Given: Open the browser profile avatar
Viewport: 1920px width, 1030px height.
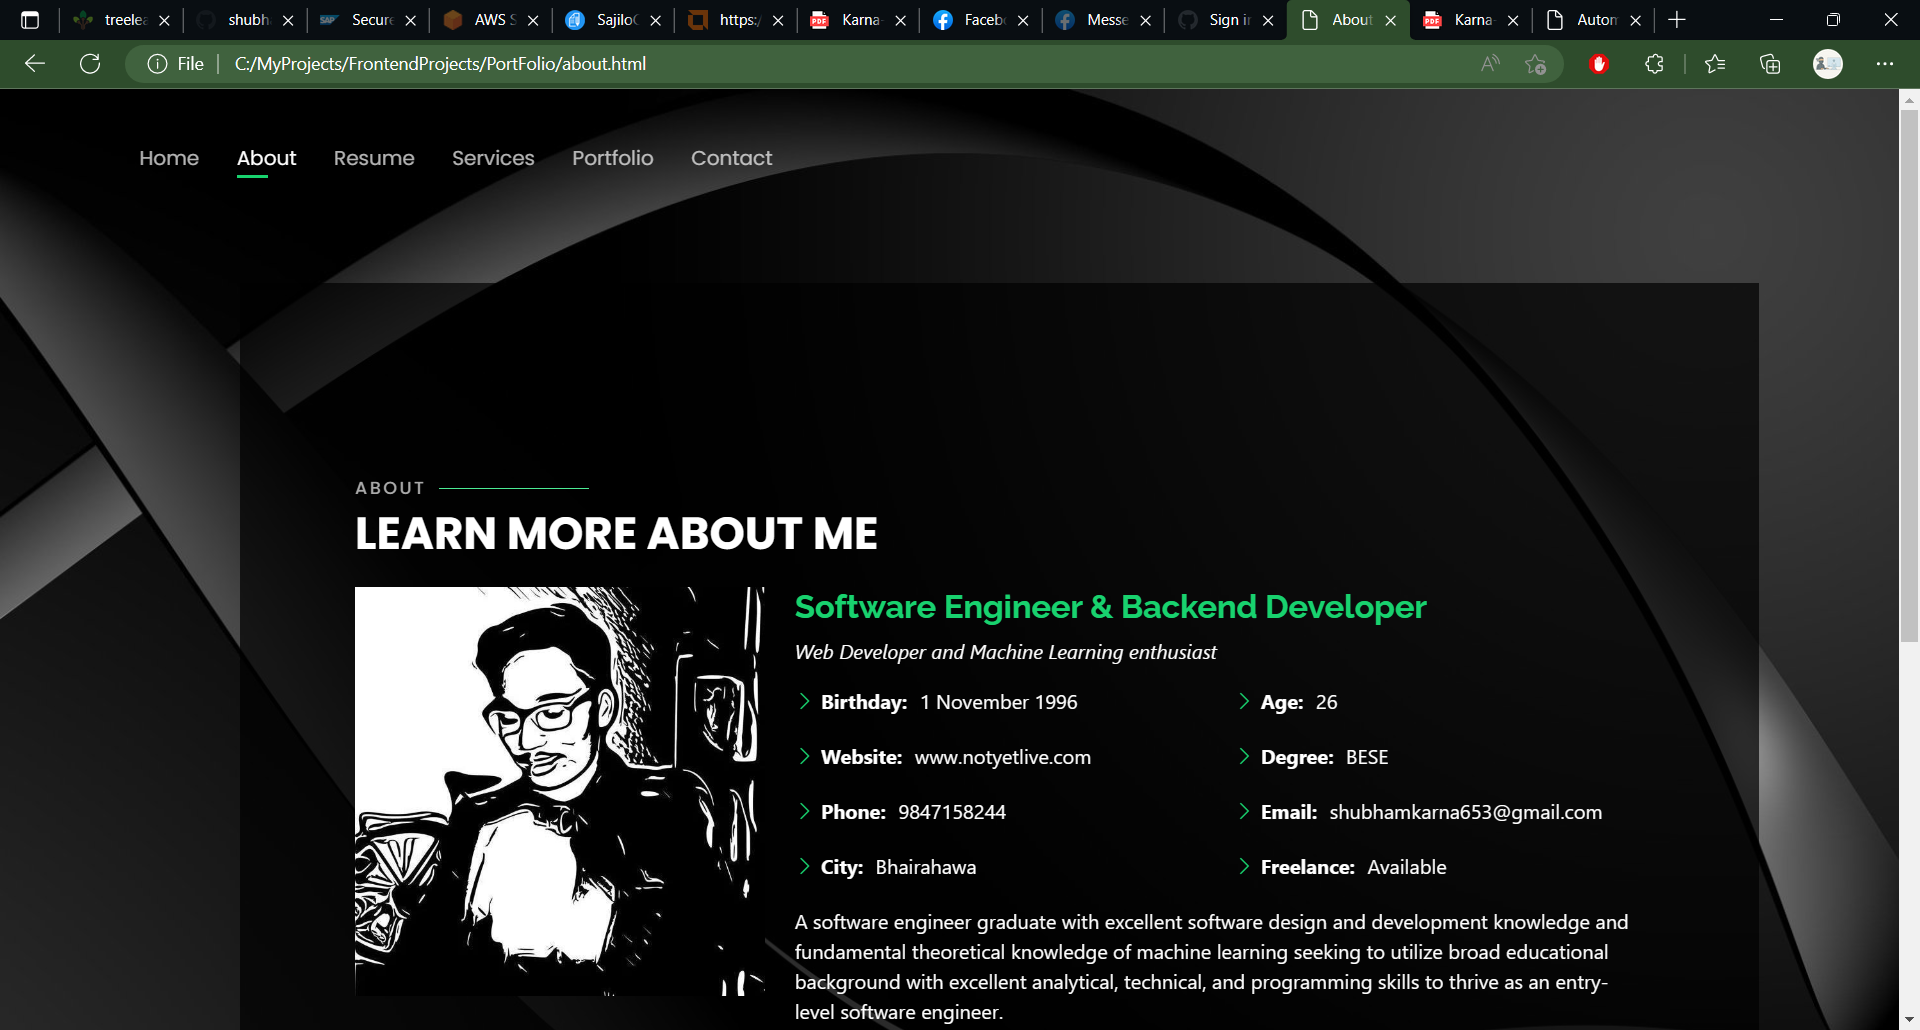Looking at the screenshot, I should (x=1828, y=64).
